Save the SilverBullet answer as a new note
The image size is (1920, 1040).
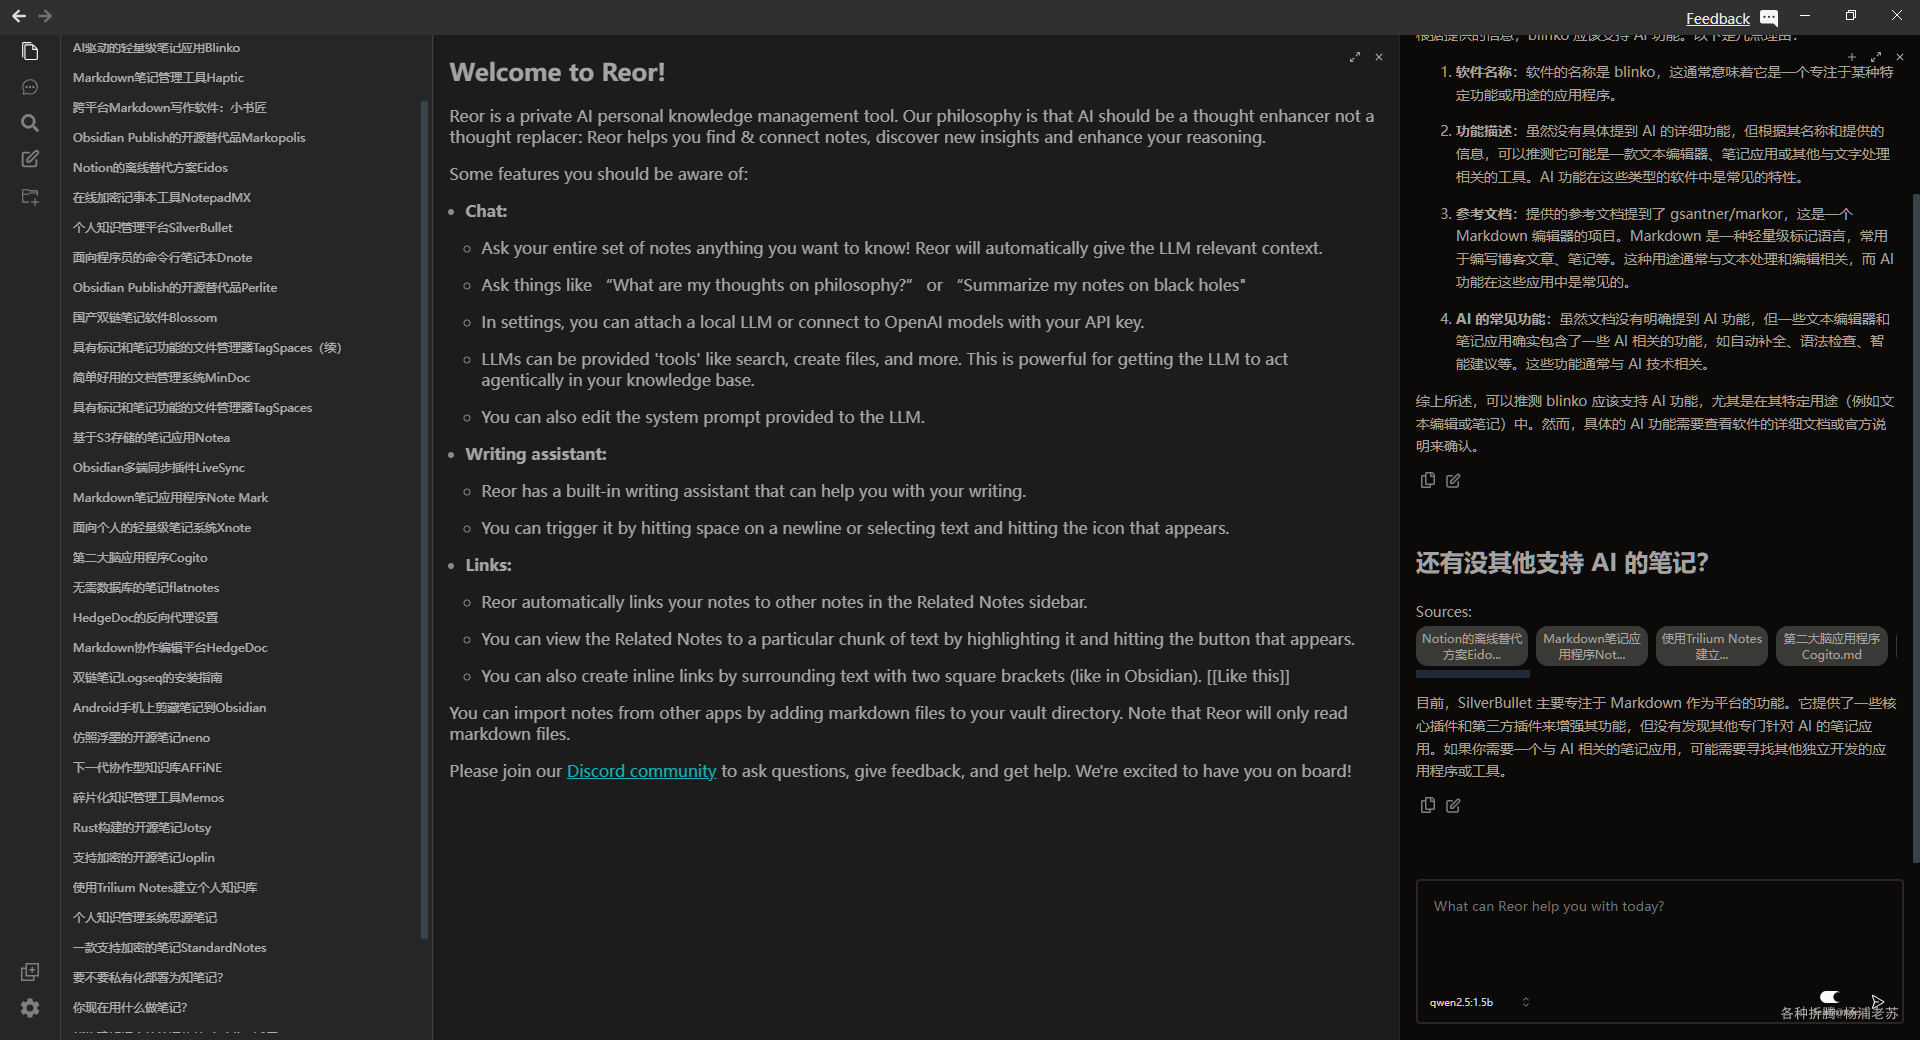pos(1453,806)
